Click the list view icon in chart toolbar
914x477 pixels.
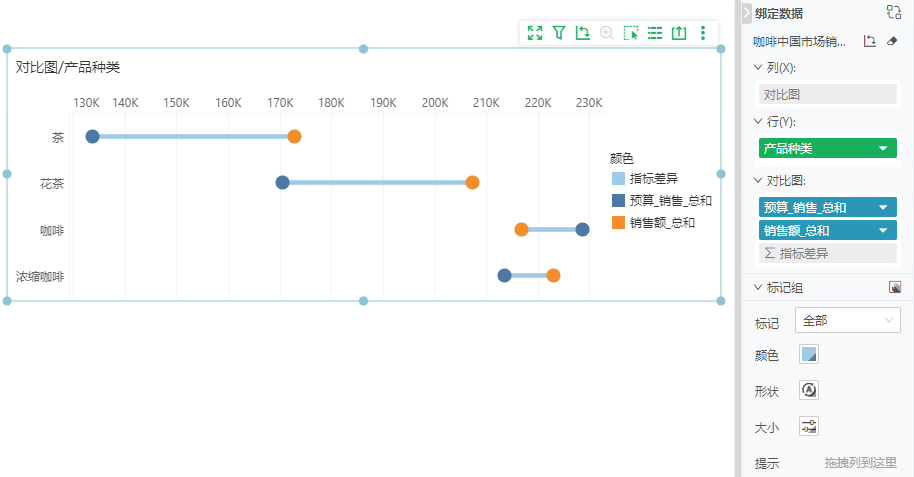(x=655, y=33)
